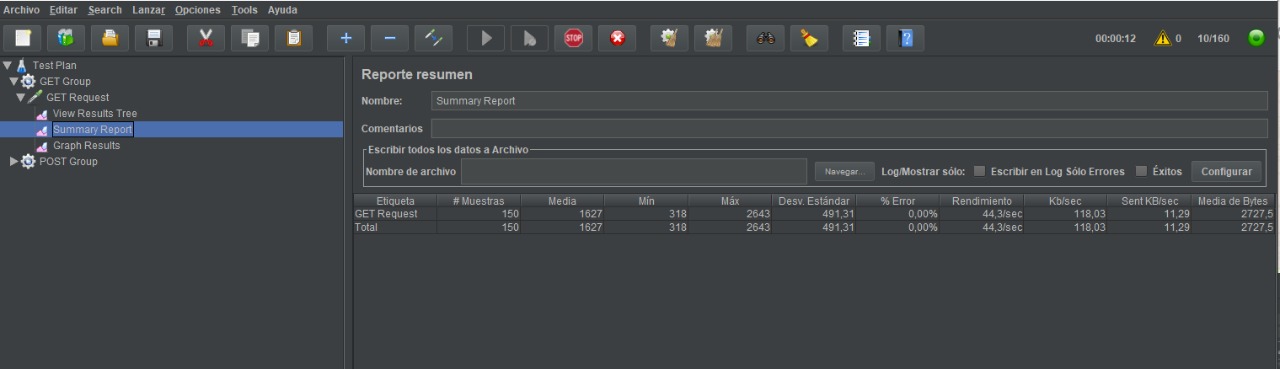Open the Tools menu
Viewport: 1280px width, 369px height.
pos(244,9)
